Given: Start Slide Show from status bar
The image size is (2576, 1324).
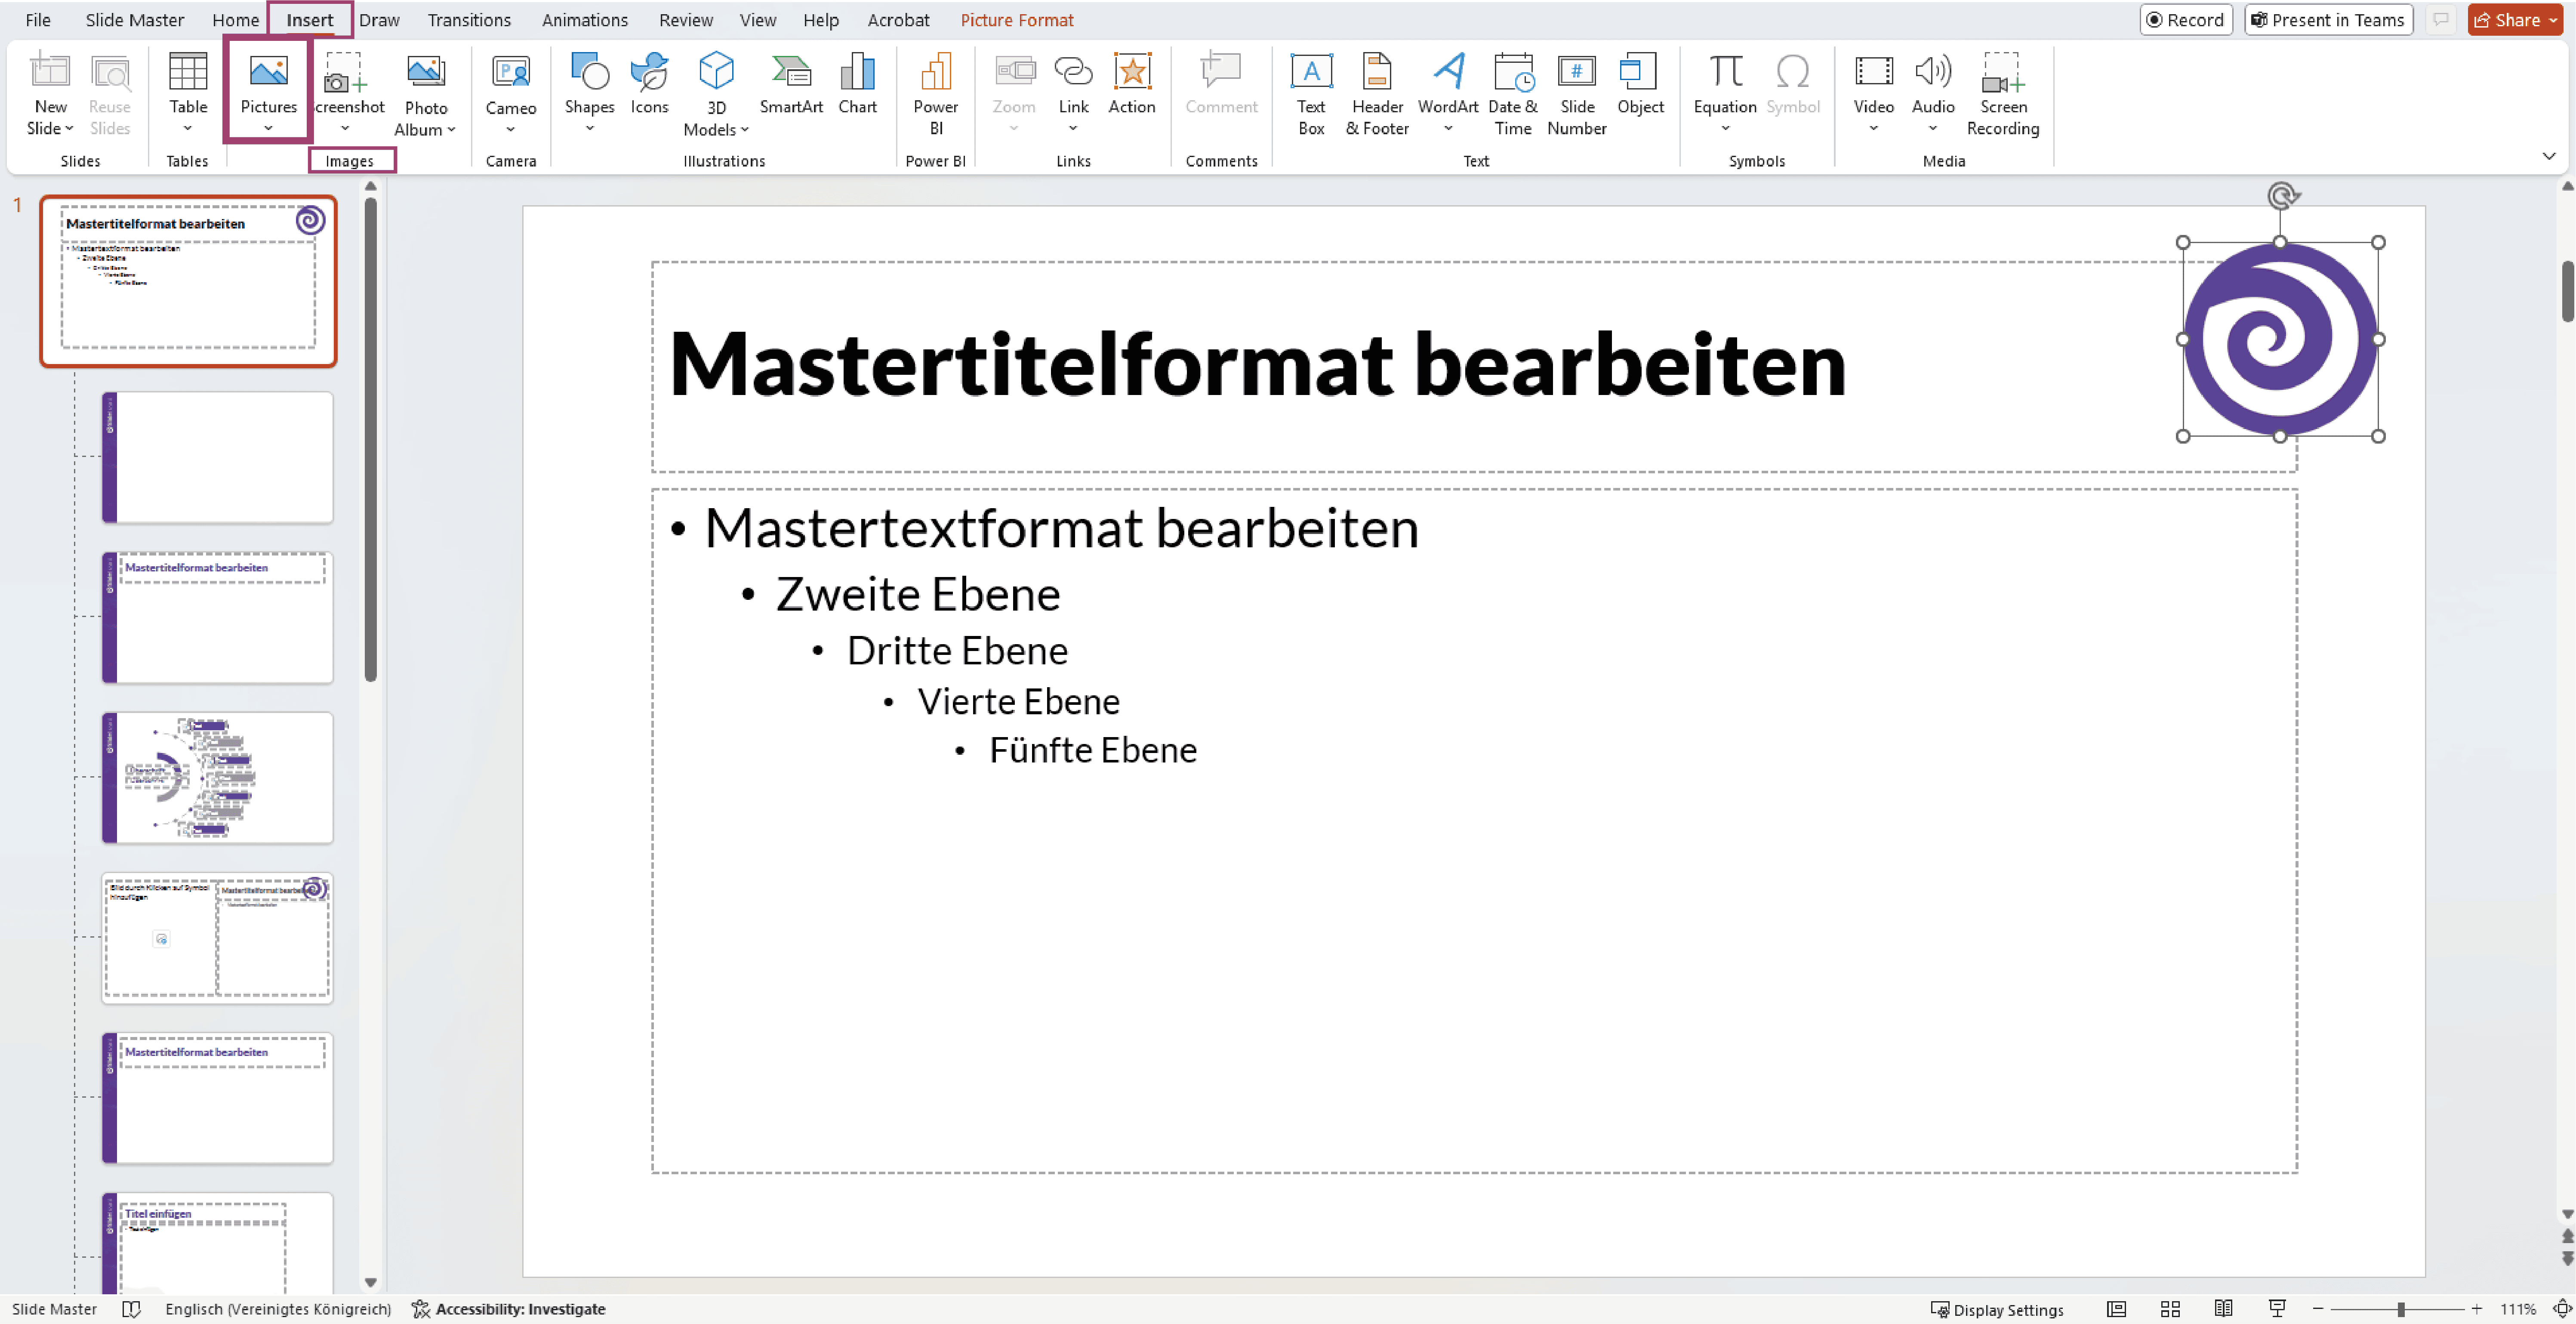Looking at the screenshot, I should pyautogui.click(x=2277, y=1309).
